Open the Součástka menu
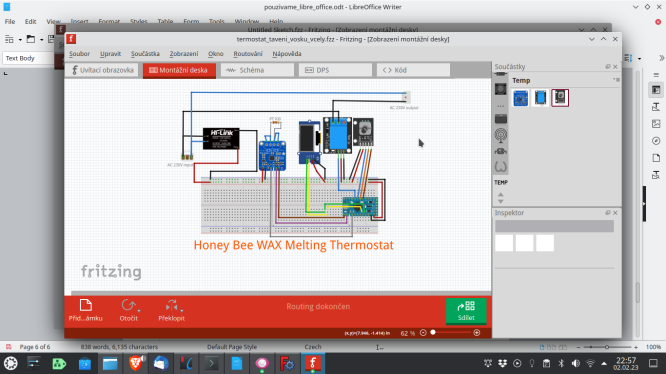666x374 pixels. pyautogui.click(x=145, y=54)
